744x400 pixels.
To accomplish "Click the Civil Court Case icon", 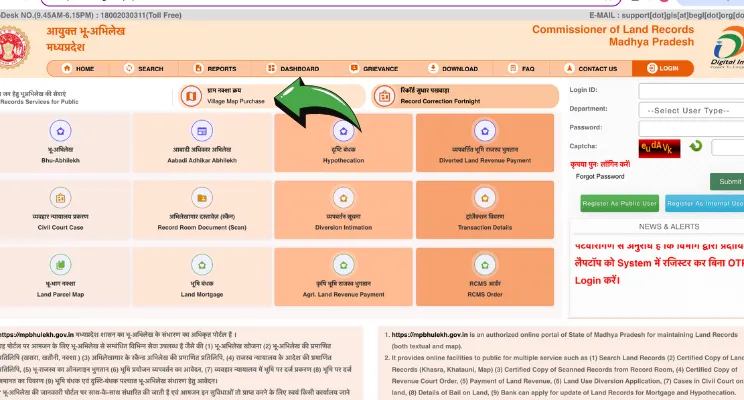I will (x=62, y=198).
